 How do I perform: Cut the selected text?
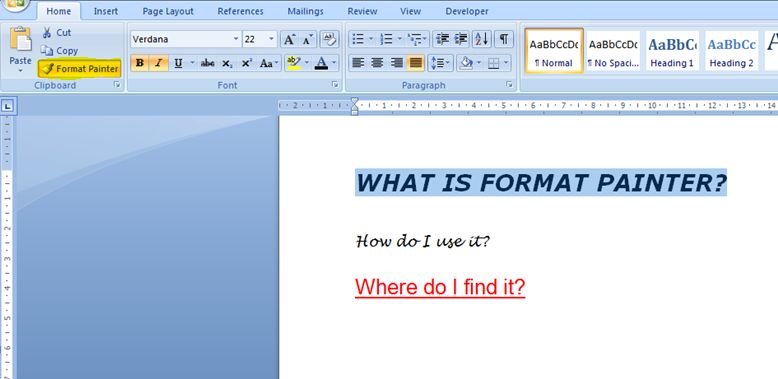pos(57,33)
